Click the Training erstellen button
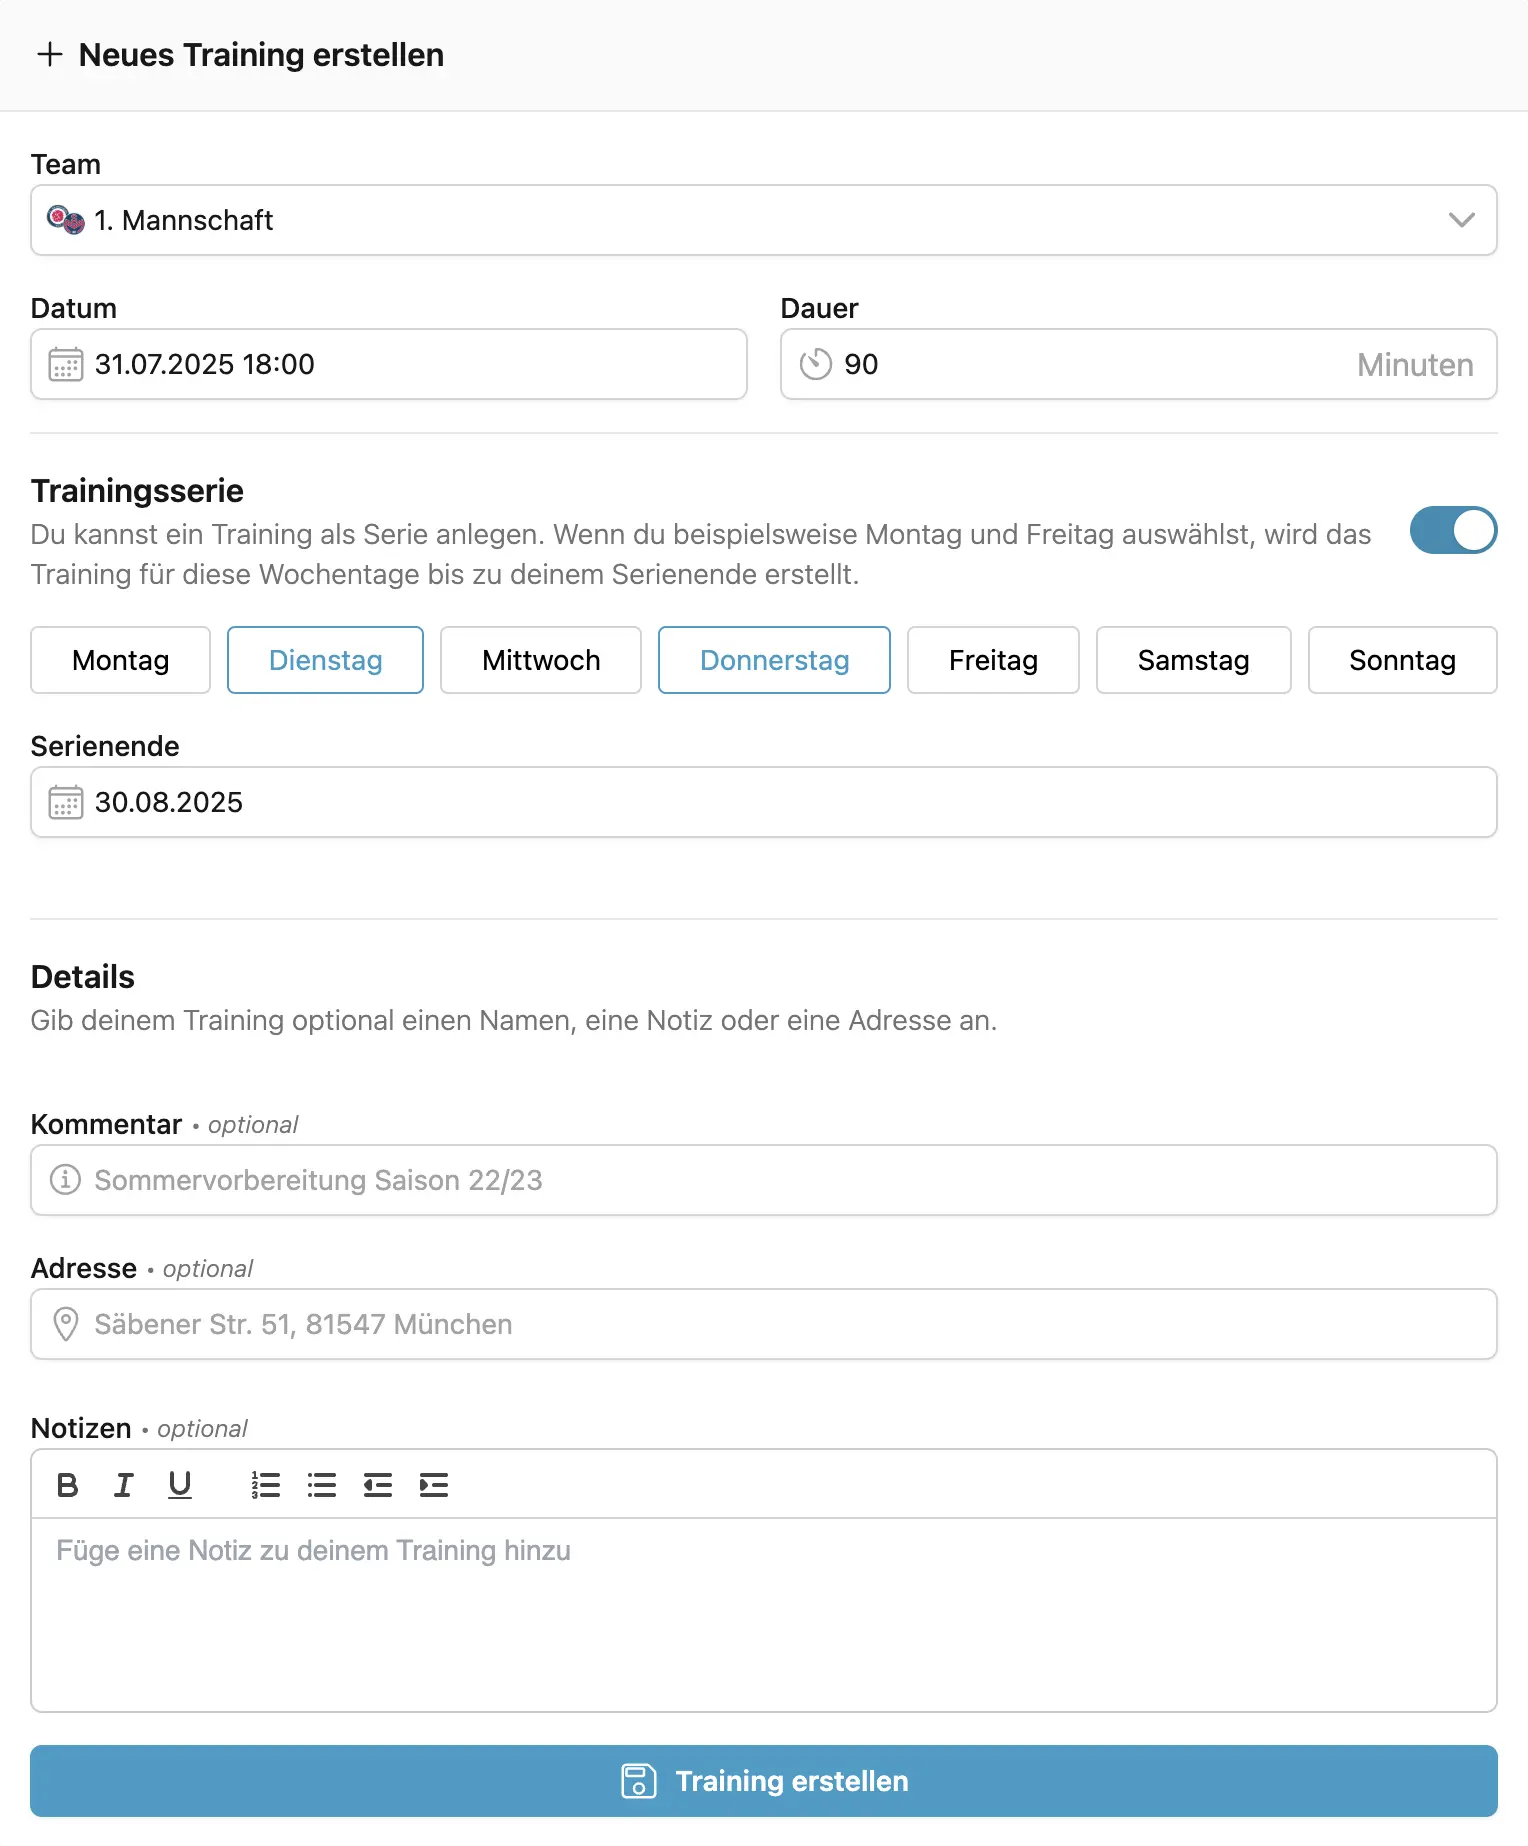The width and height of the screenshot is (1528, 1846). coord(764,1781)
